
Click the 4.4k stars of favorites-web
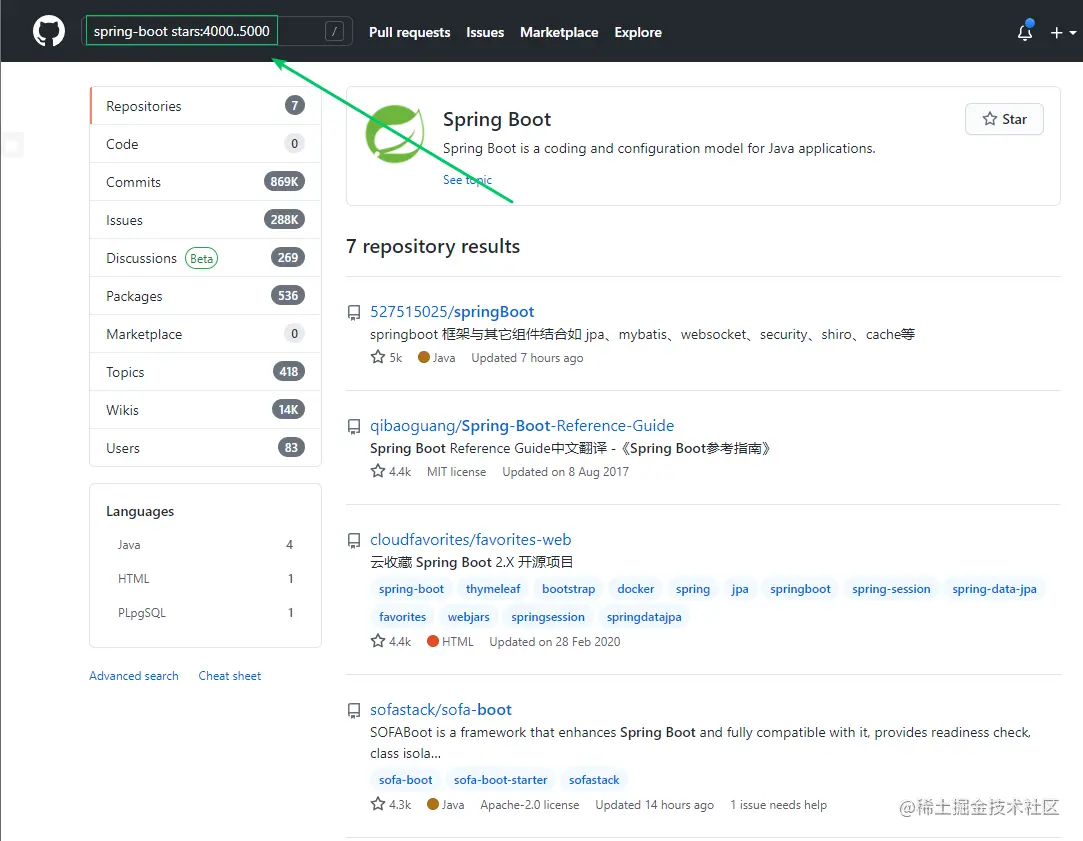391,641
